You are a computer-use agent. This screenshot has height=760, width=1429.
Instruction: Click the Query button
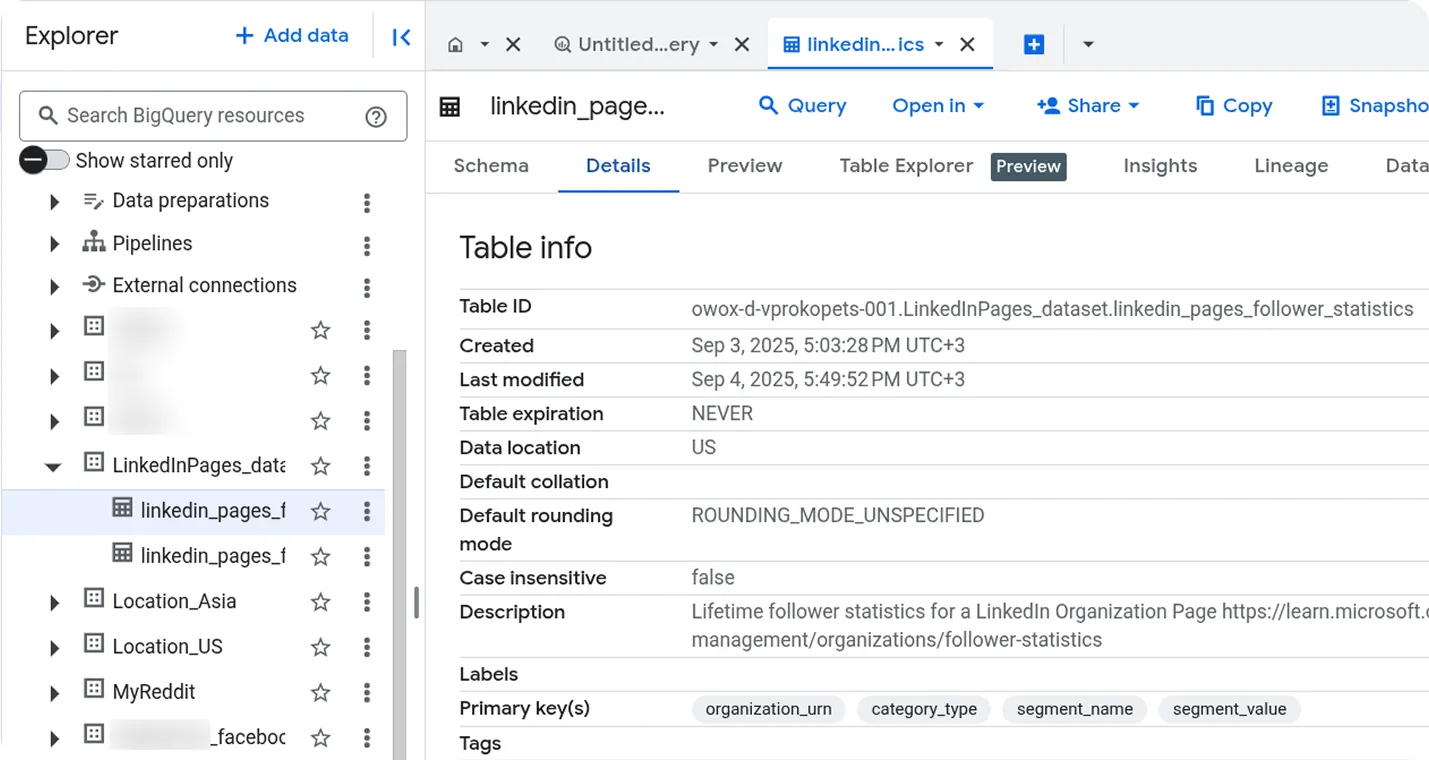[803, 105]
